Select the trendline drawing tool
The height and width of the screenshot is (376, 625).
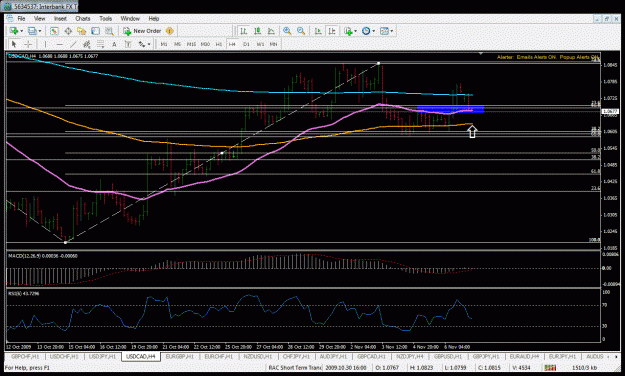tap(73, 44)
